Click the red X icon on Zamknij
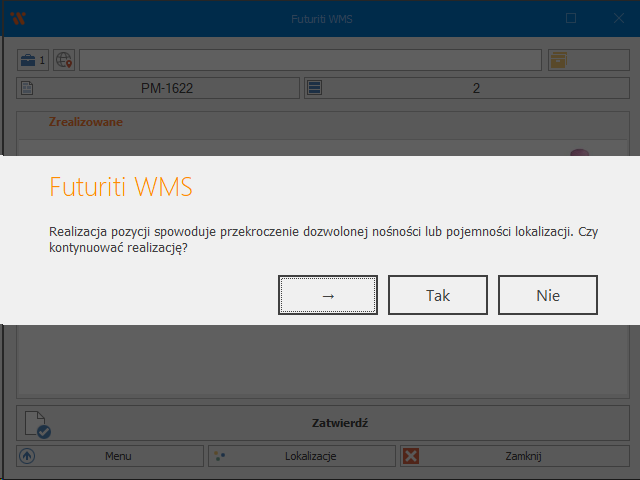Screen dimensions: 640x480 pyautogui.click(x=410, y=456)
